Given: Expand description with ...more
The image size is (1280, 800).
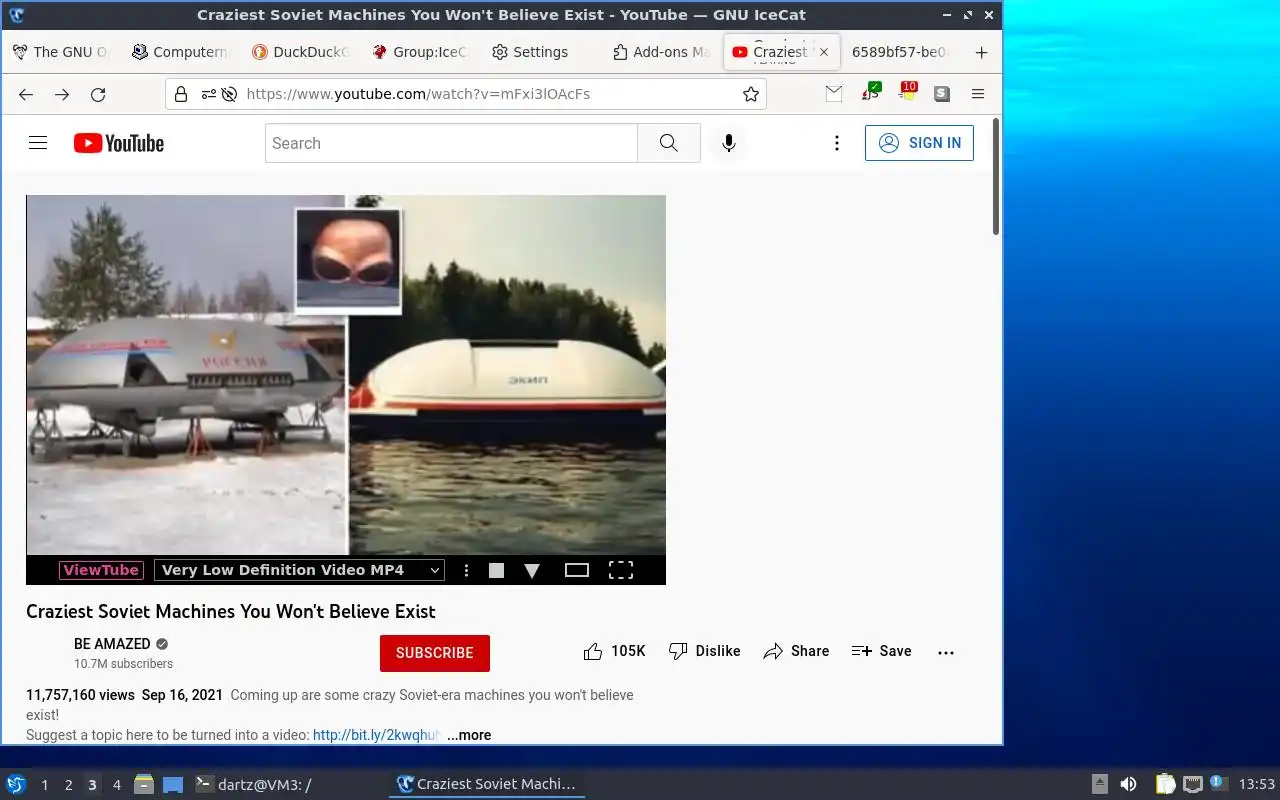Looking at the screenshot, I should (469, 735).
